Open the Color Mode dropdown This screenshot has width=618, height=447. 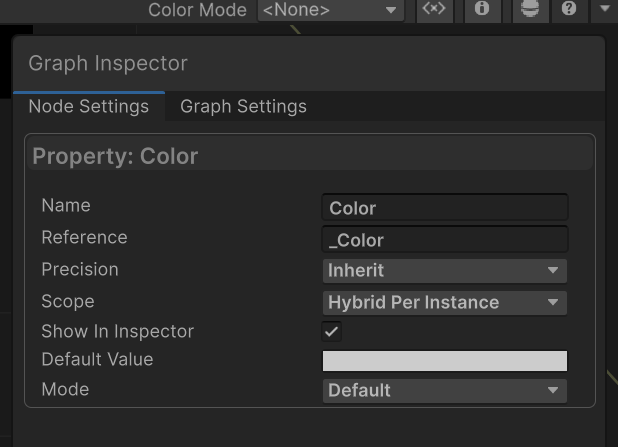pos(330,10)
